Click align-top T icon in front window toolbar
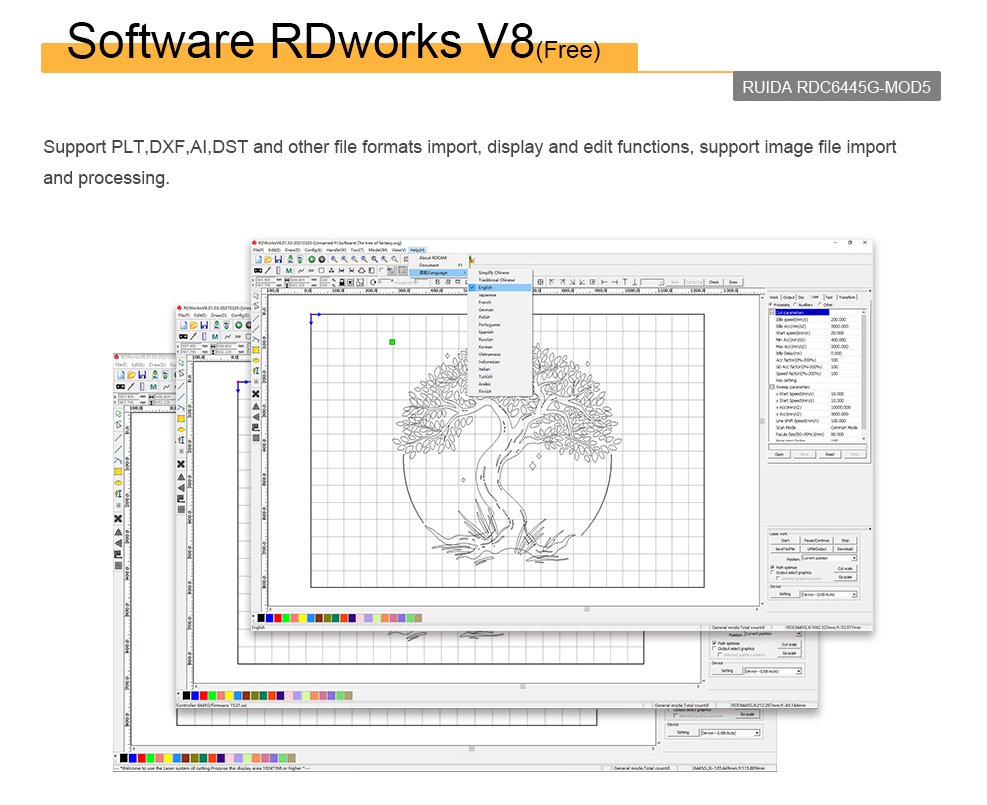Viewport: 987px width, 805px height. tap(625, 282)
